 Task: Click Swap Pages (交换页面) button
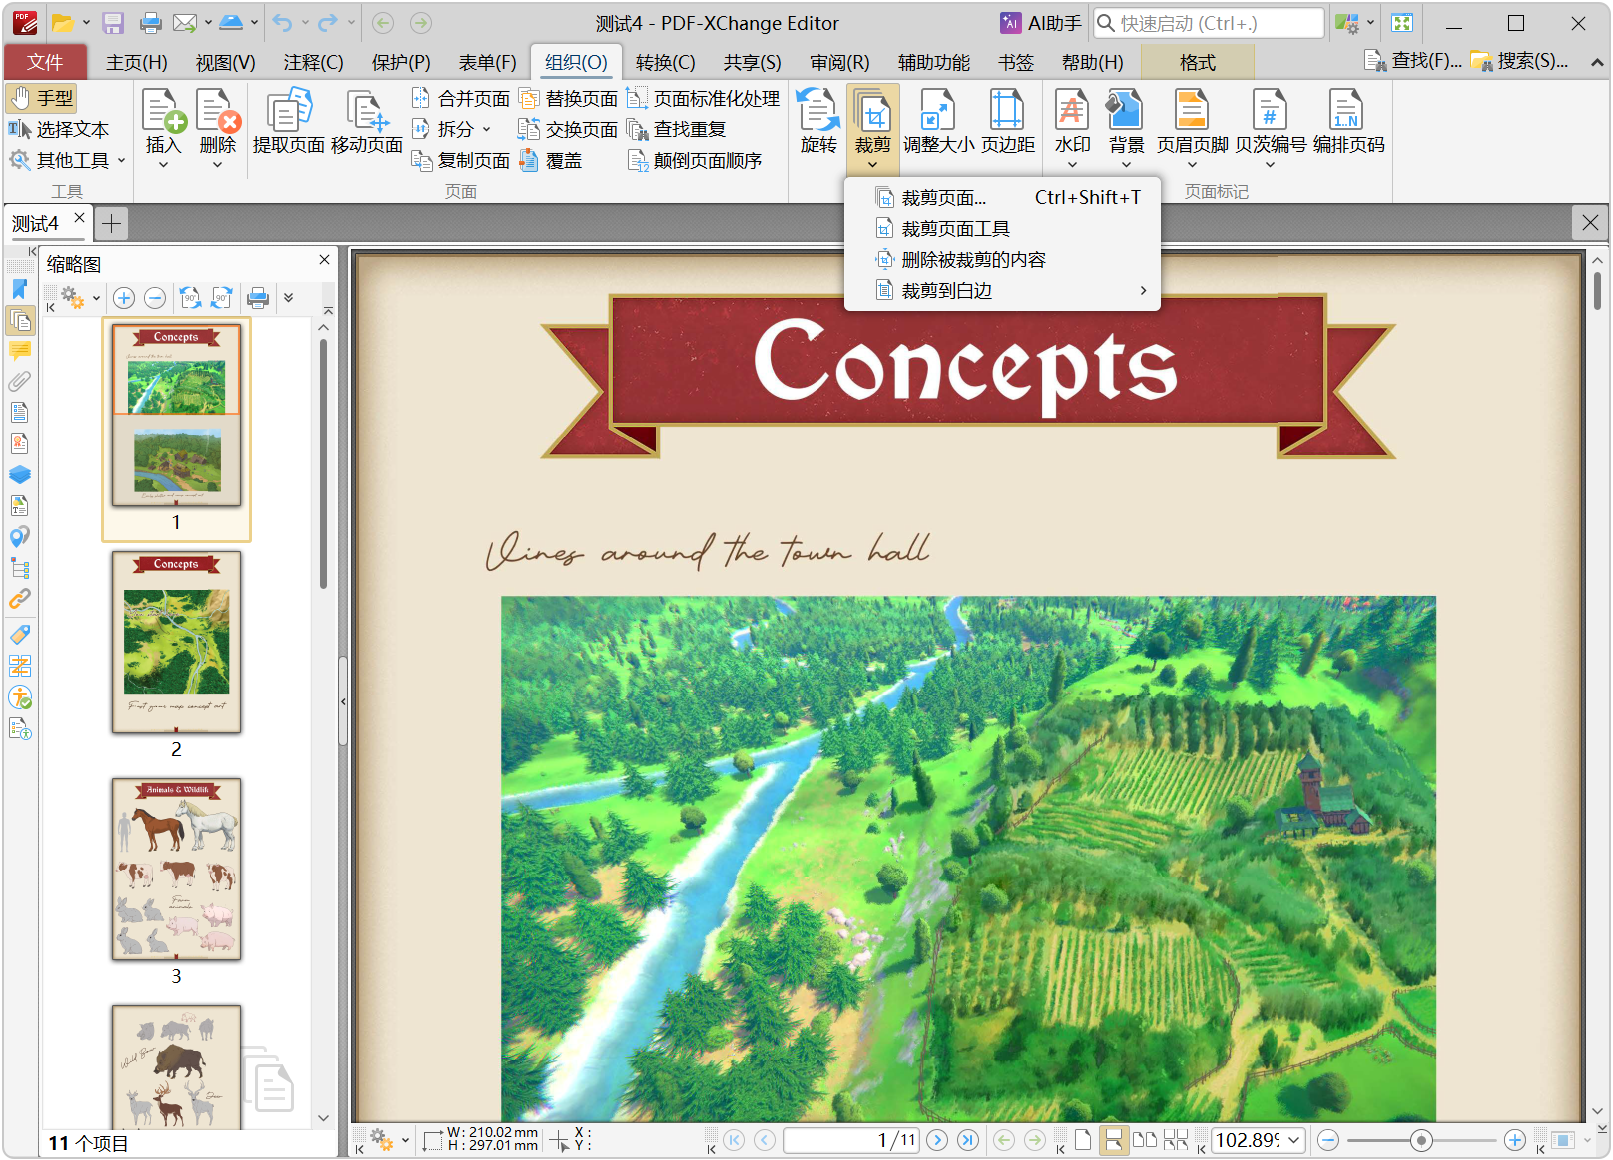click(x=569, y=129)
